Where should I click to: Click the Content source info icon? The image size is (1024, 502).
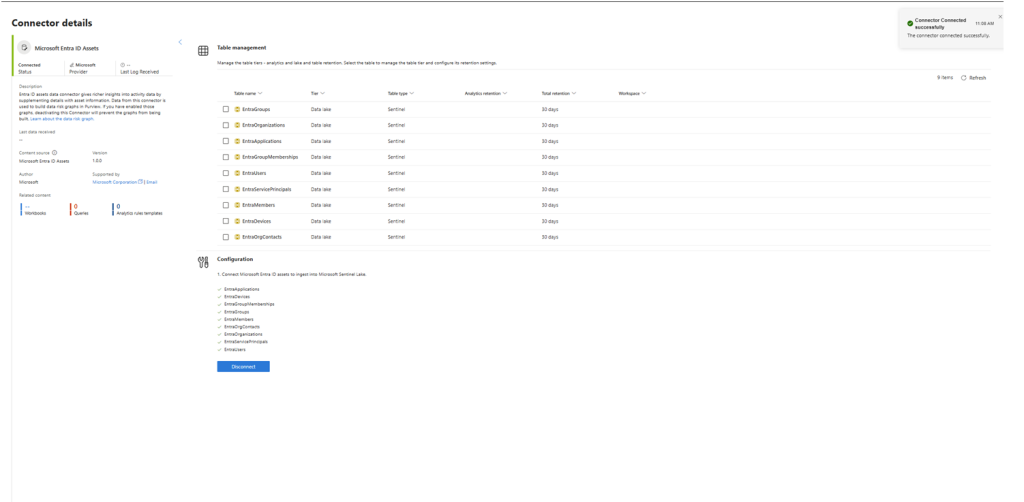coord(55,152)
